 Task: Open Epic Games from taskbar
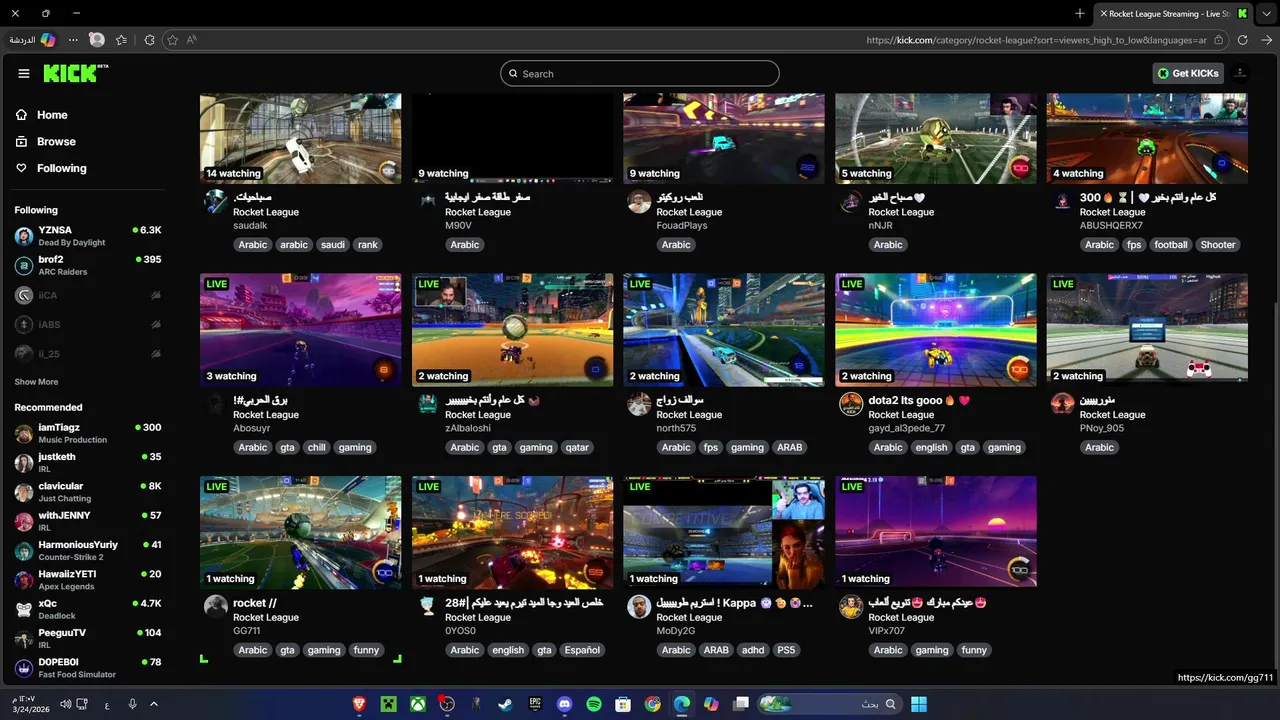[535, 704]
